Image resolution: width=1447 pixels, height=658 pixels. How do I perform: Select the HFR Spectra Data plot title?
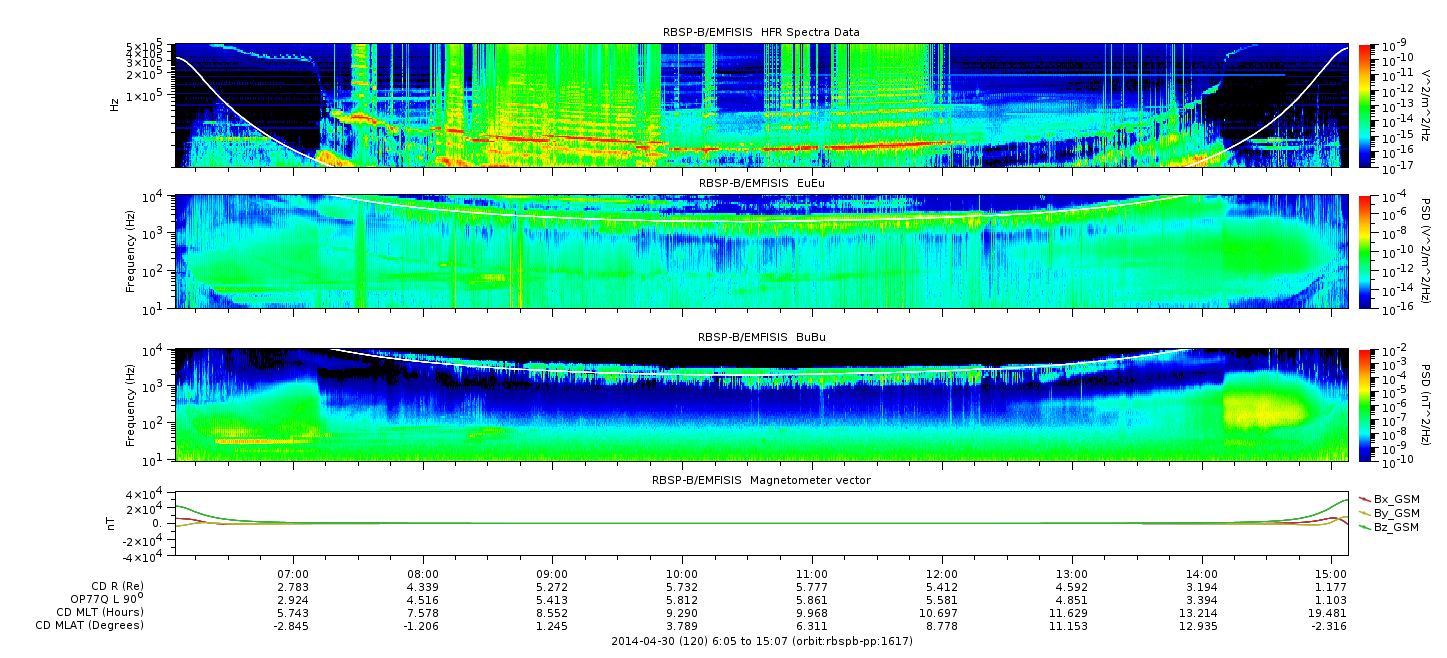pos(761,32)
